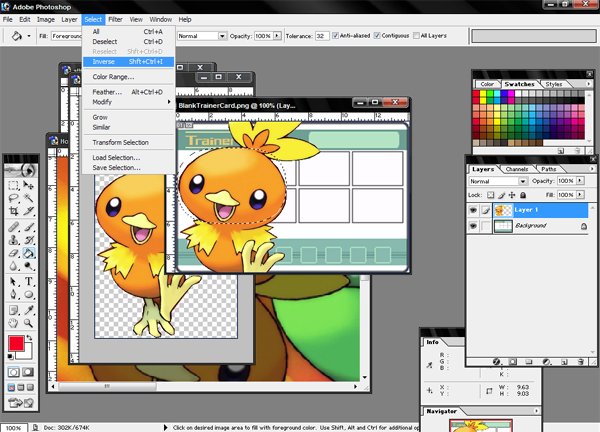
Task: Add layer mask in Layers panel
Action: click(x=512, y=362)
